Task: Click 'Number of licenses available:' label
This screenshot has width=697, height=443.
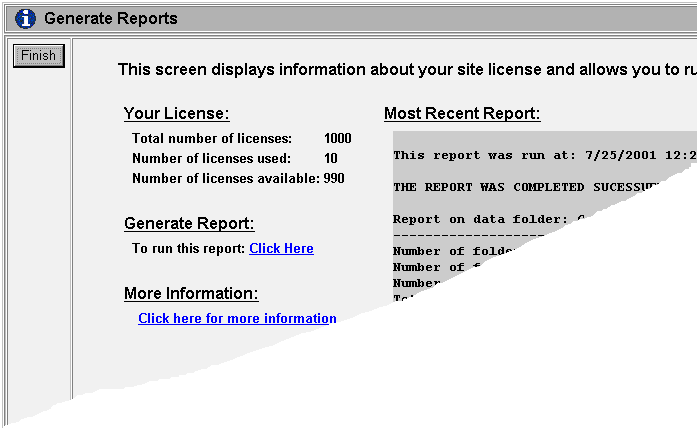Action: (225, 178)
